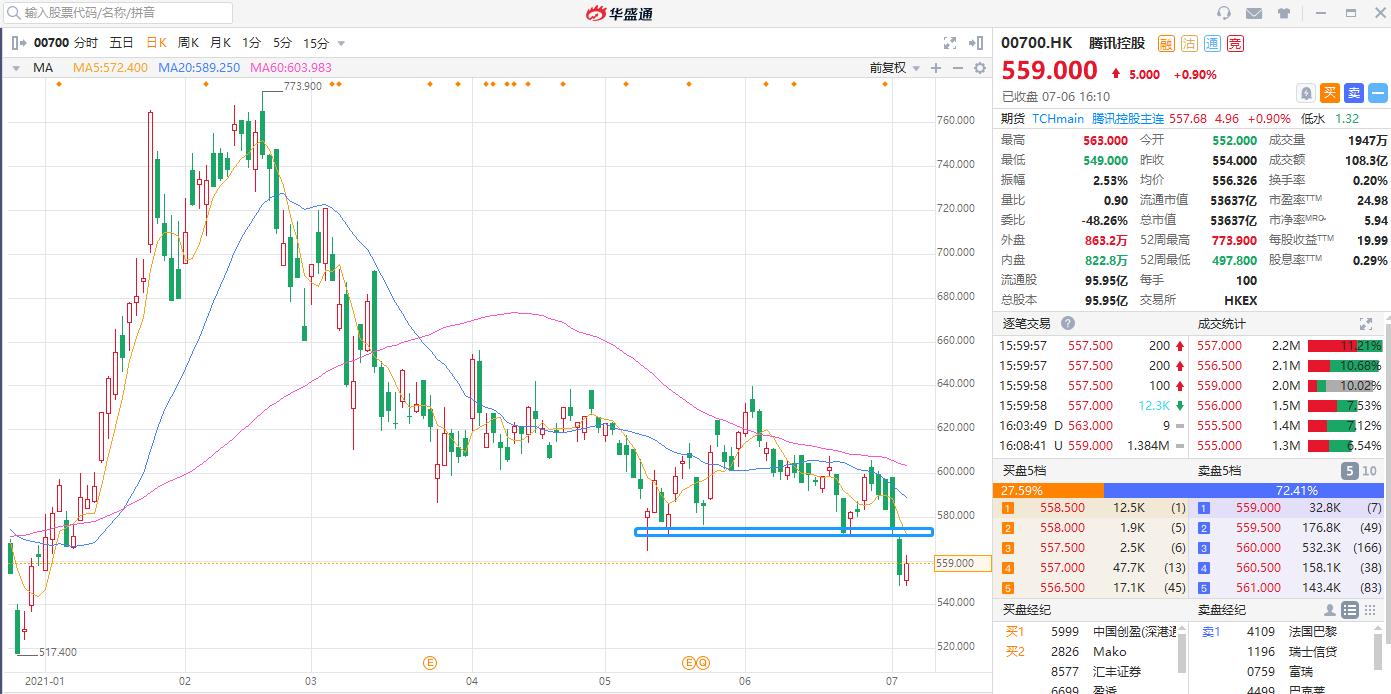This screenshot has height=694, width=1391.
Task: Click the E earnings marker near April
Action: click(430, 662)
